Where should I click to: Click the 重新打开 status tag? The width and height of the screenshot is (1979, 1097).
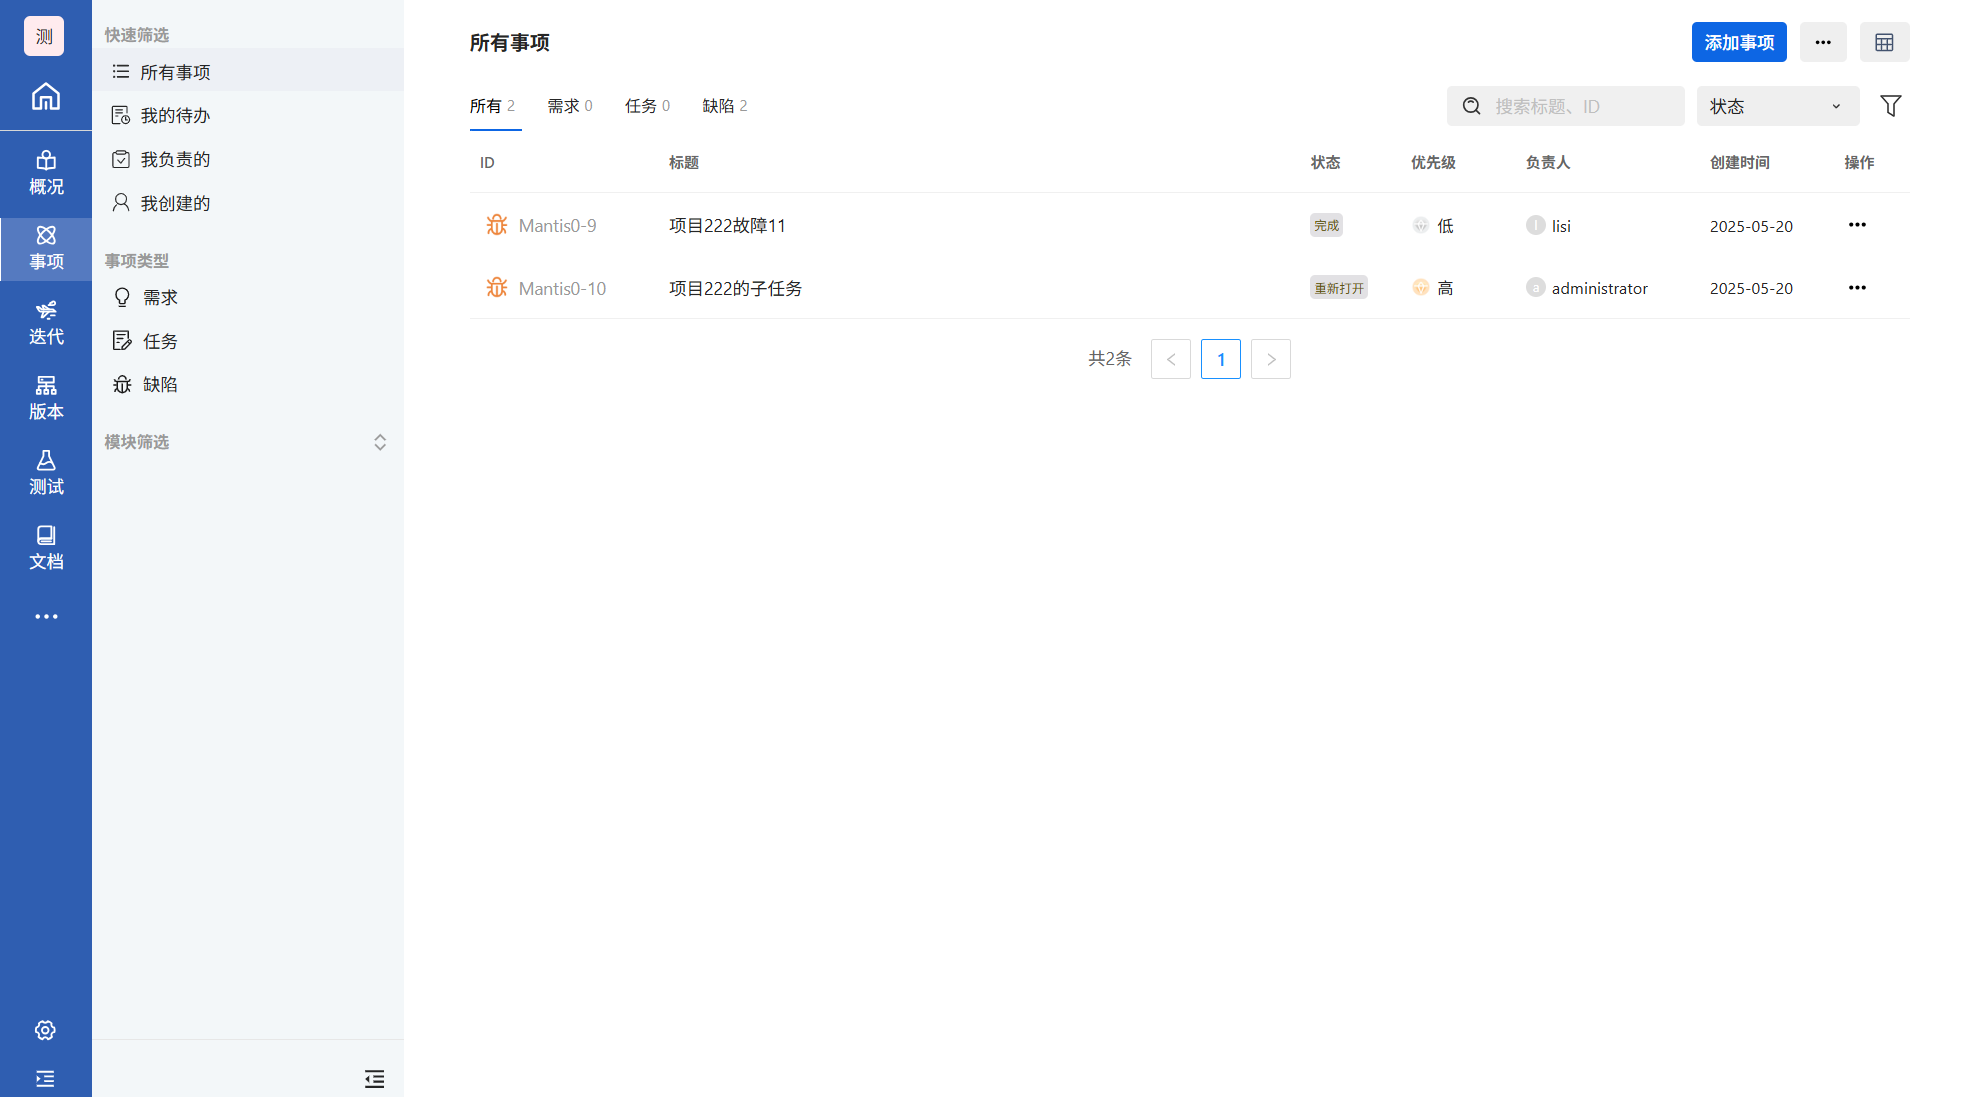(1339, 288)
